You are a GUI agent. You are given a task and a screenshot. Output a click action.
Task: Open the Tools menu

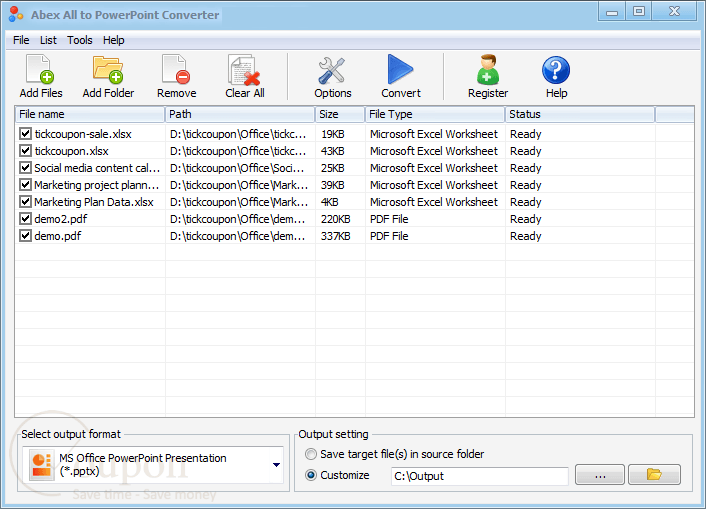[x=80, y=40]
